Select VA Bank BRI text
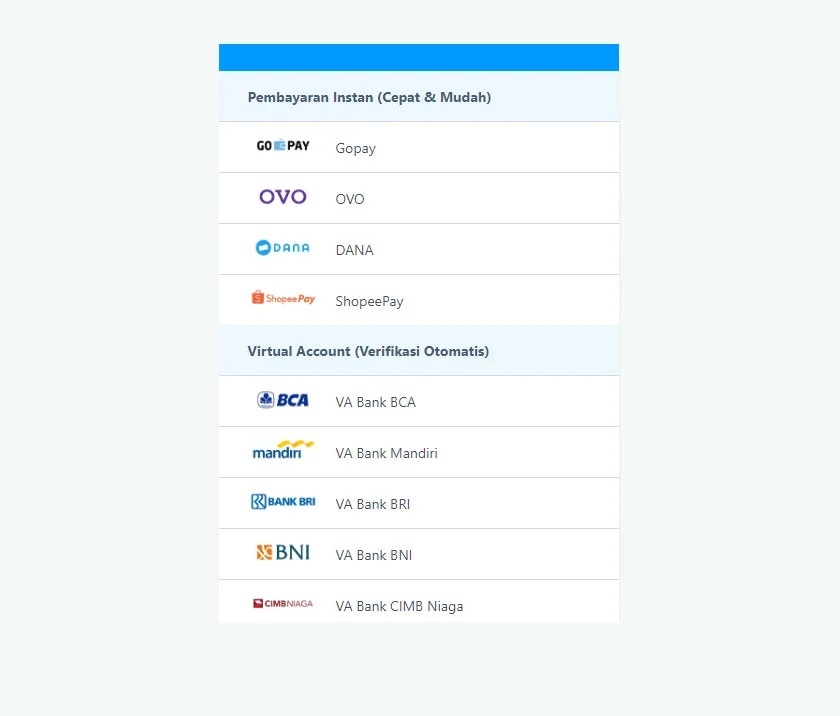 372,505
